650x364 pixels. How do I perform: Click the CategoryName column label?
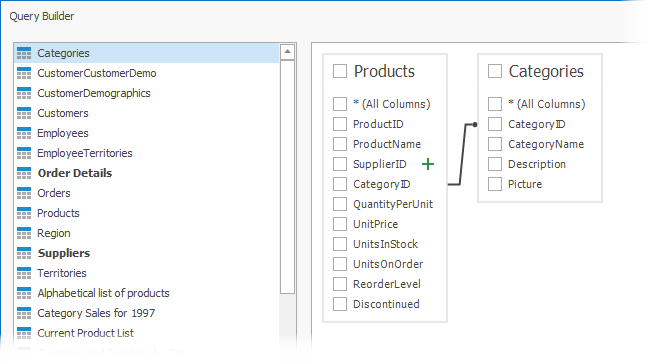point(546,144)
